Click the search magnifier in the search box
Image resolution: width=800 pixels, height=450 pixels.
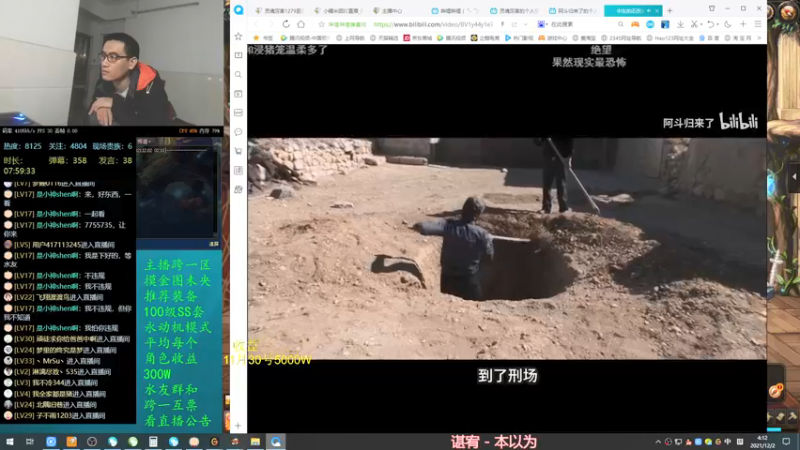pos(620,24)
